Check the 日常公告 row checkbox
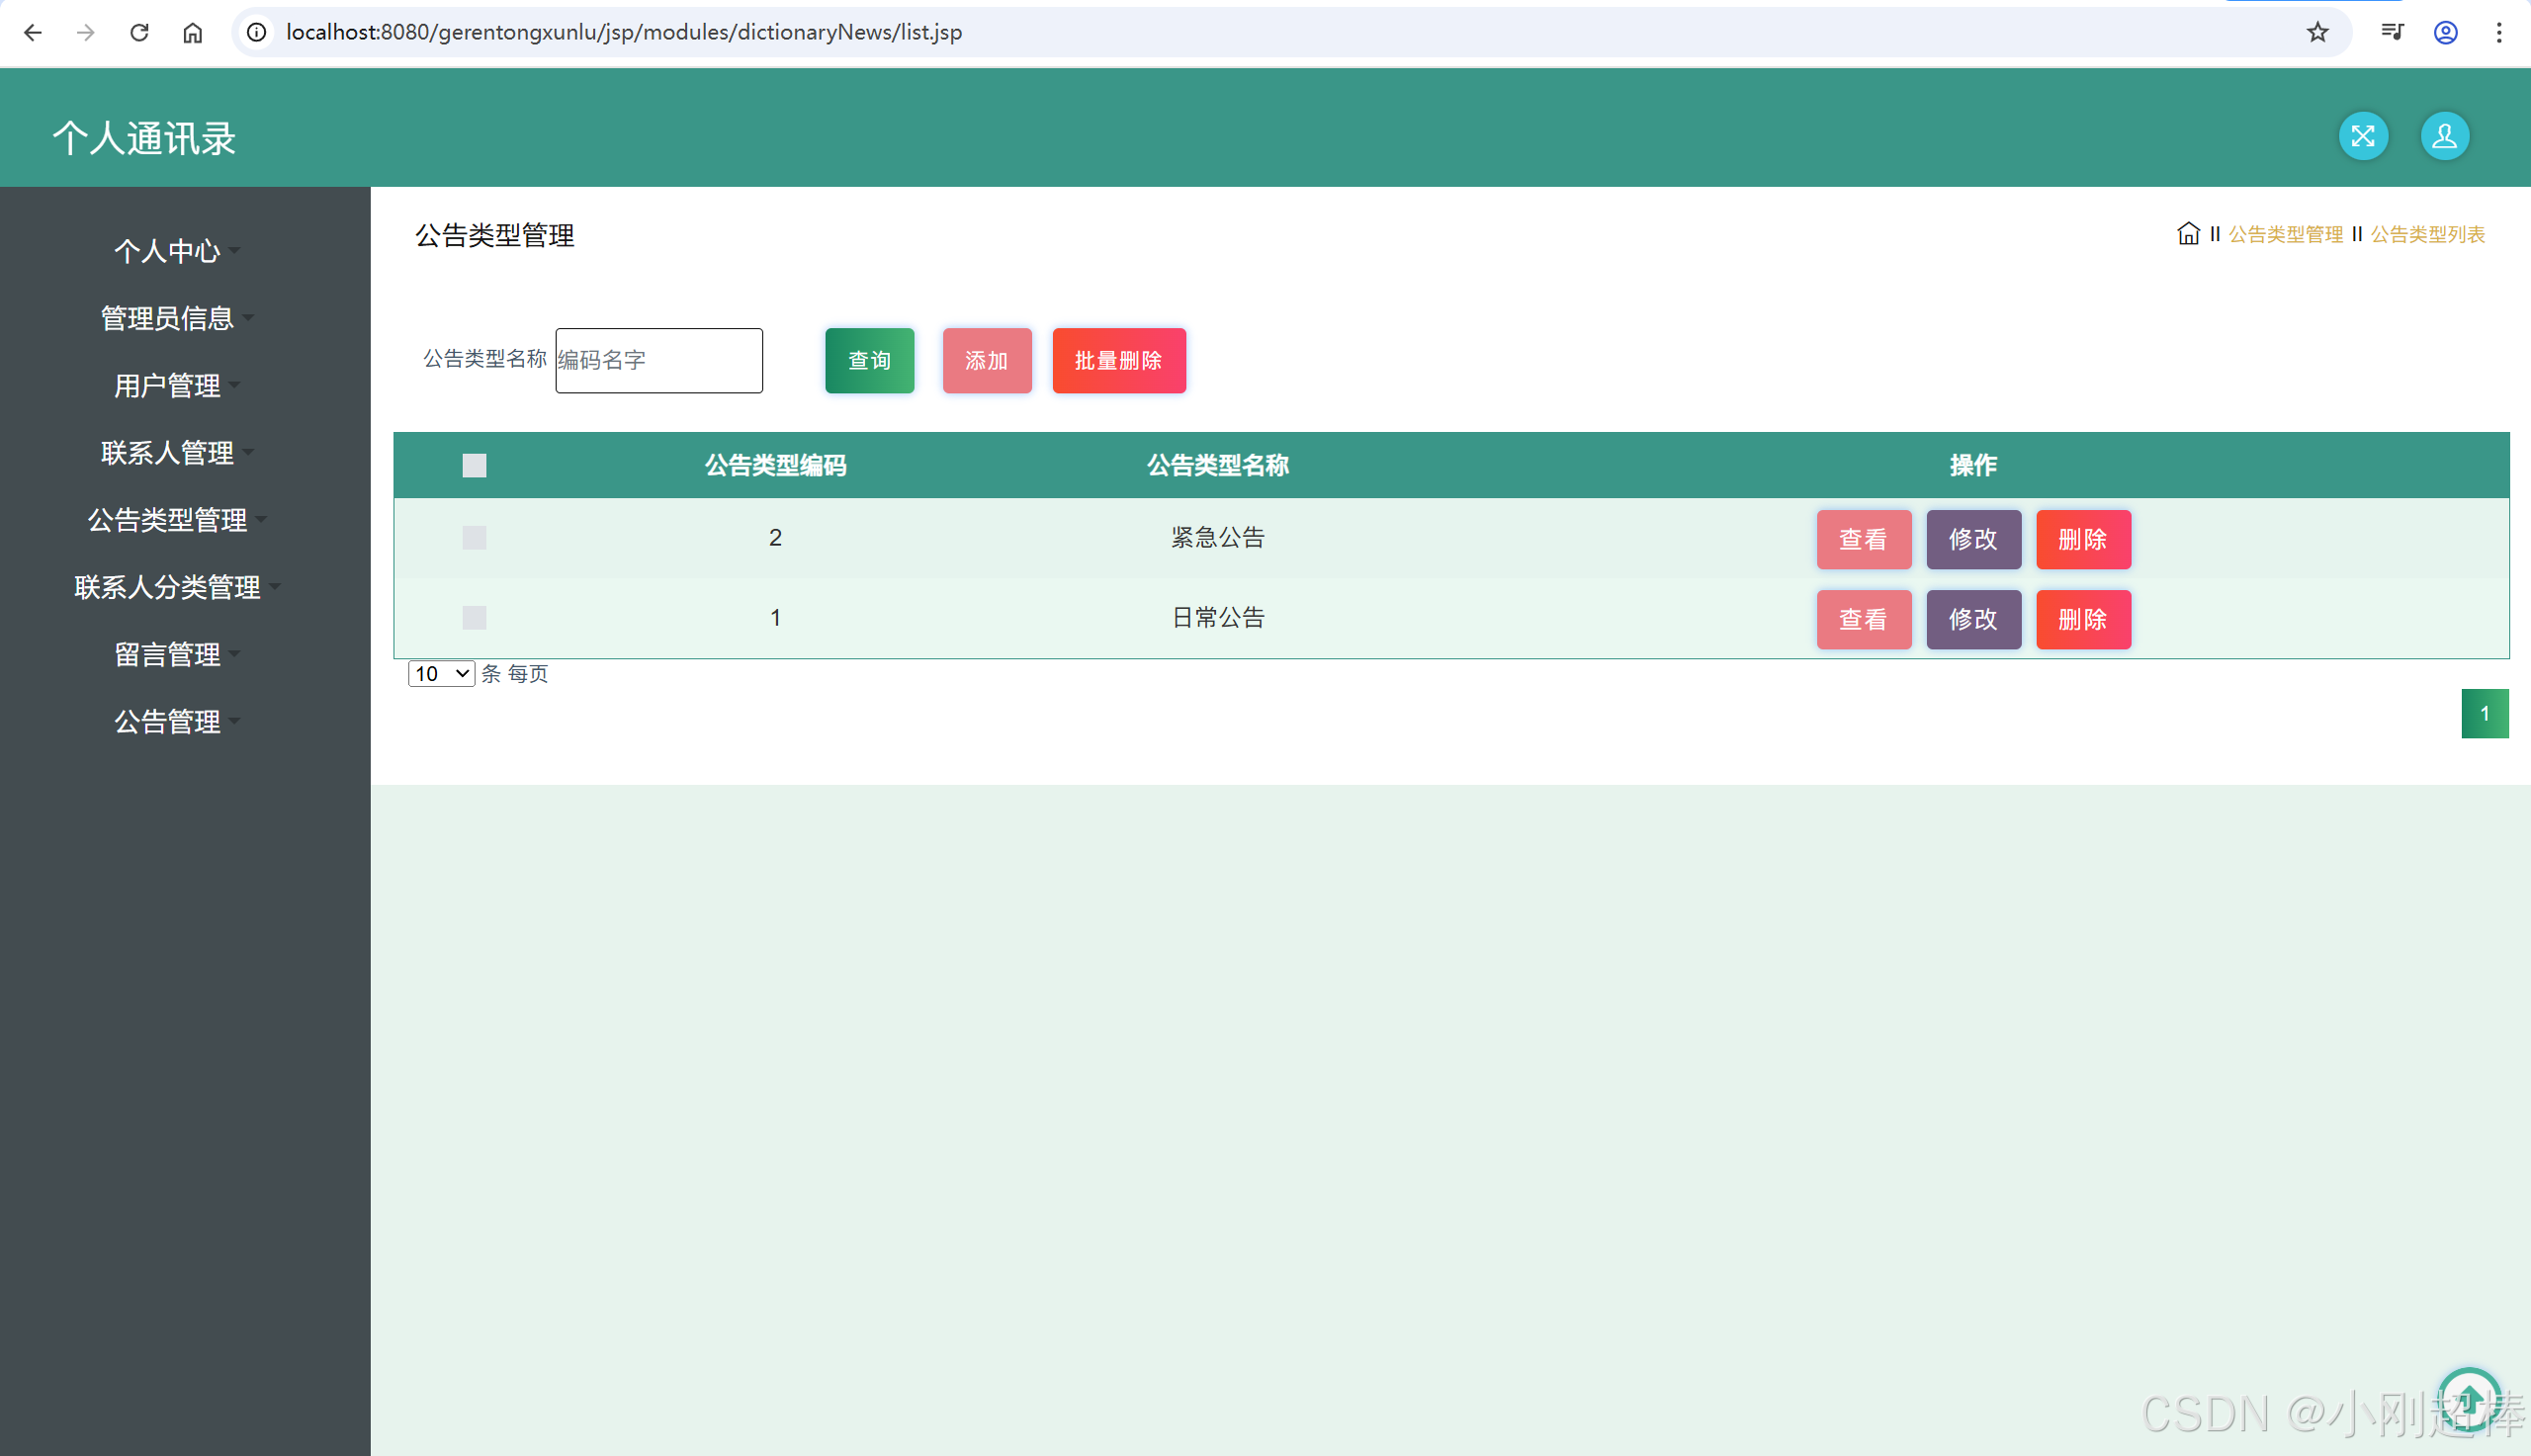 point(474,618)
